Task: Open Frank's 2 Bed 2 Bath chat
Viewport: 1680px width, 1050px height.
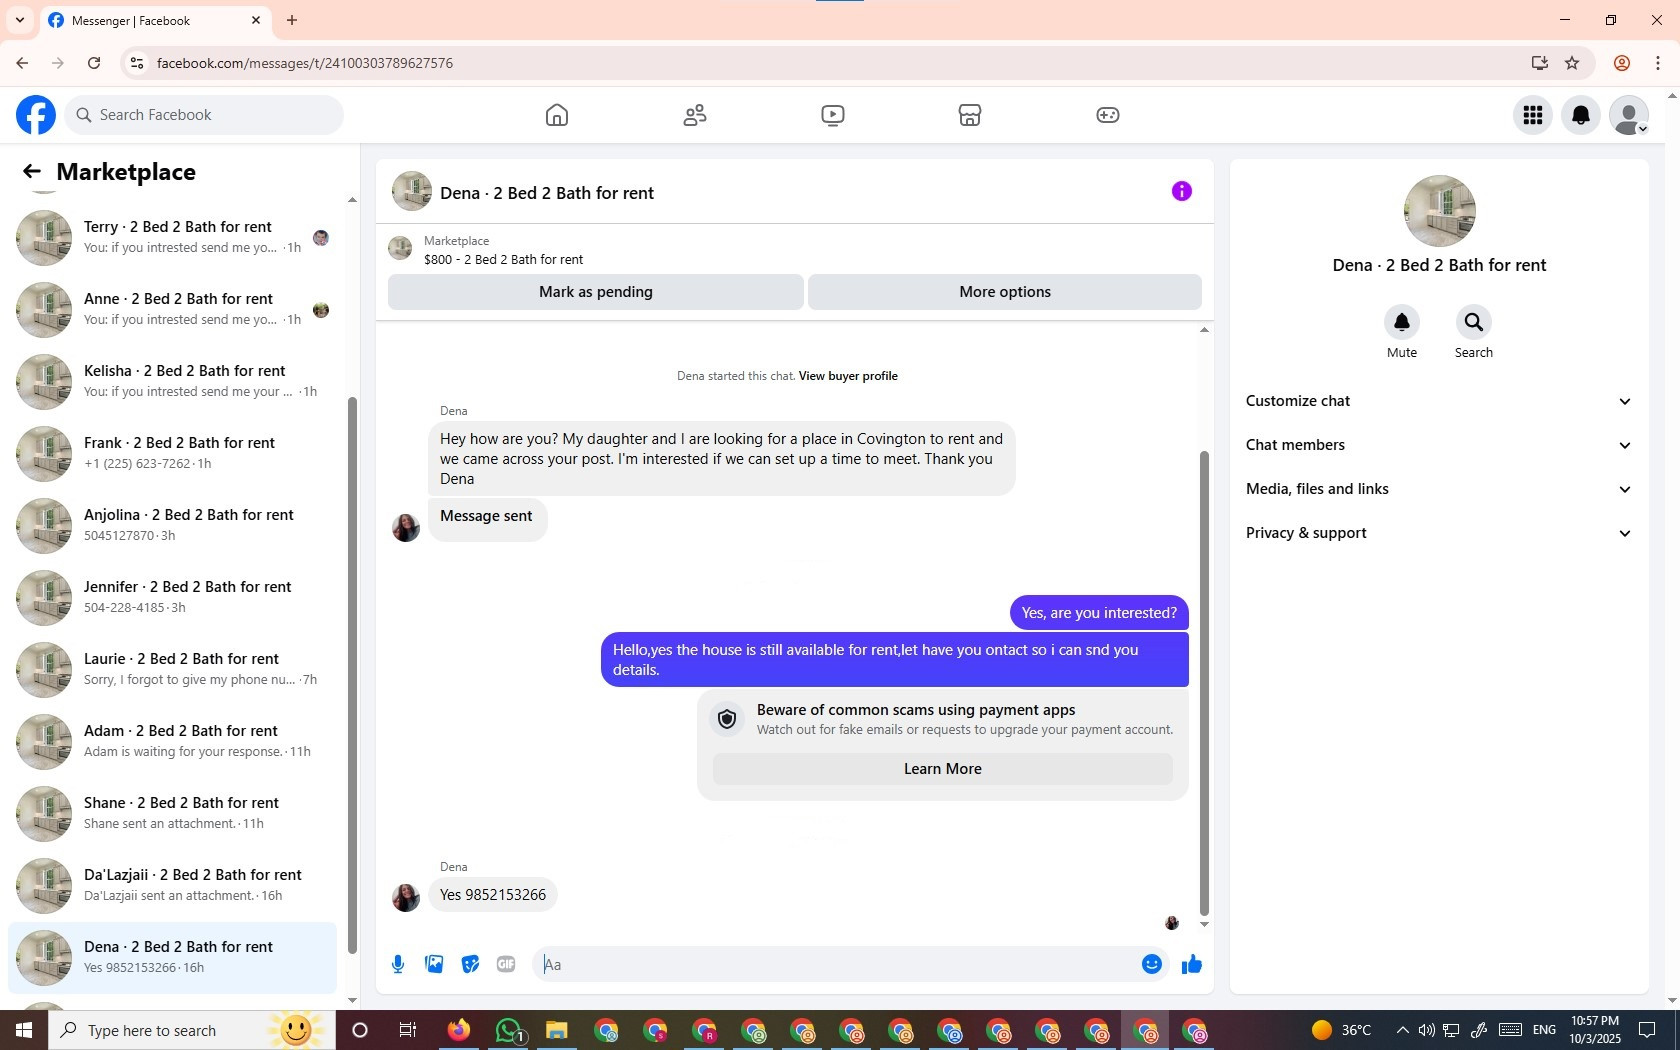Action: (x=172, y=454)
